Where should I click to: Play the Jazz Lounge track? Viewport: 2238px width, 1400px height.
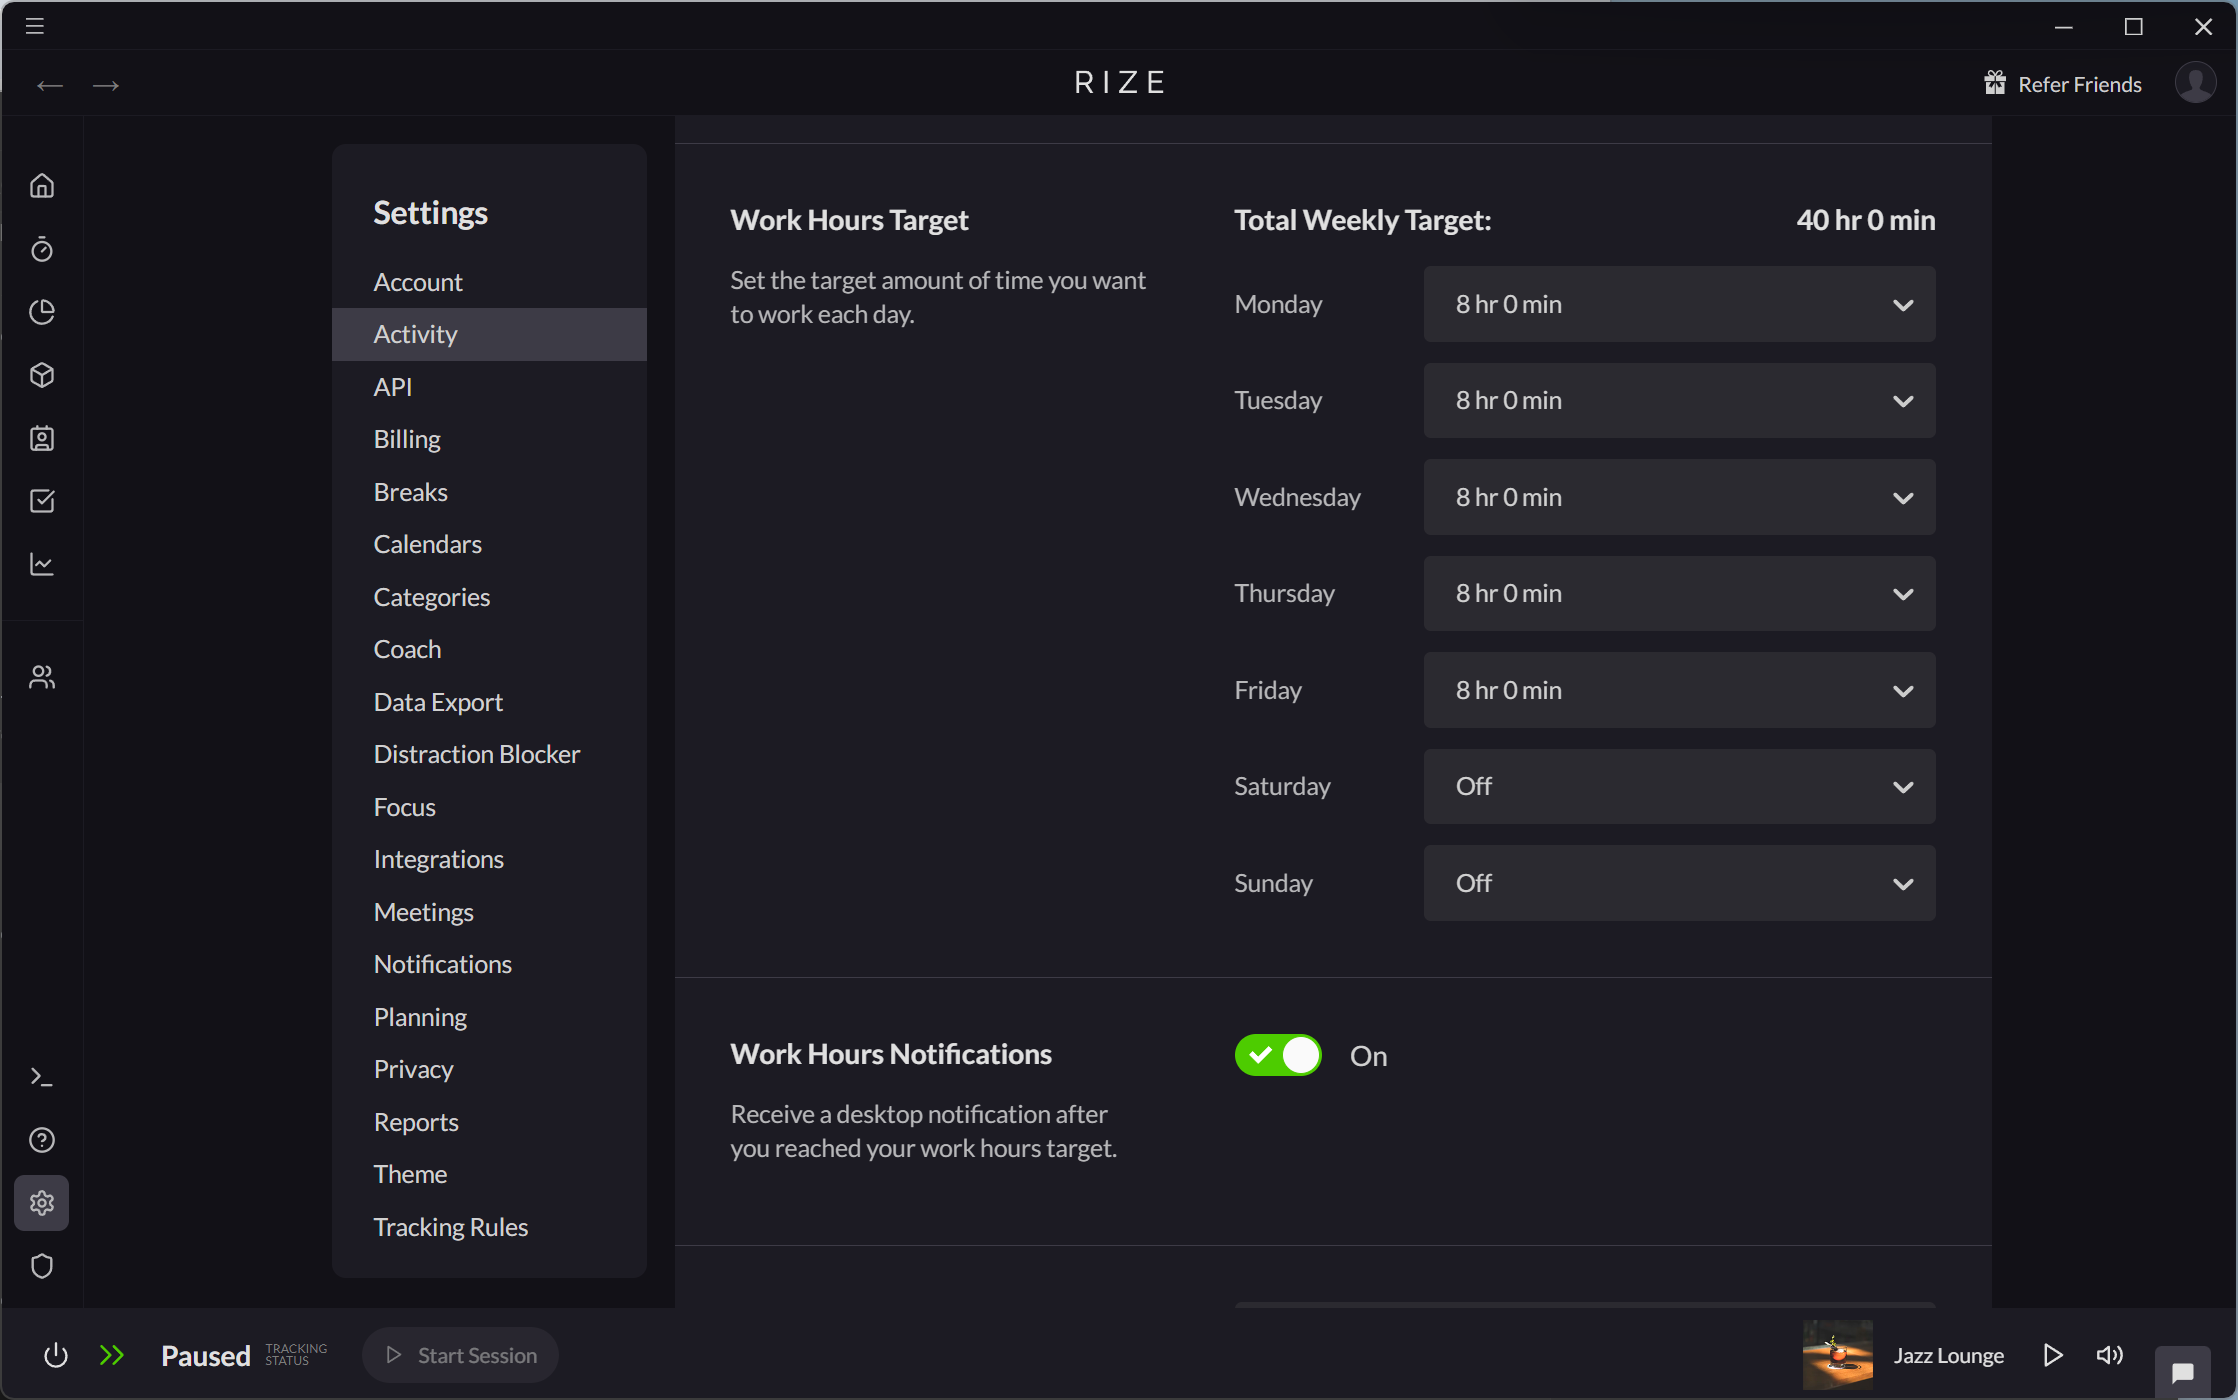[x=2054, y=1355]
